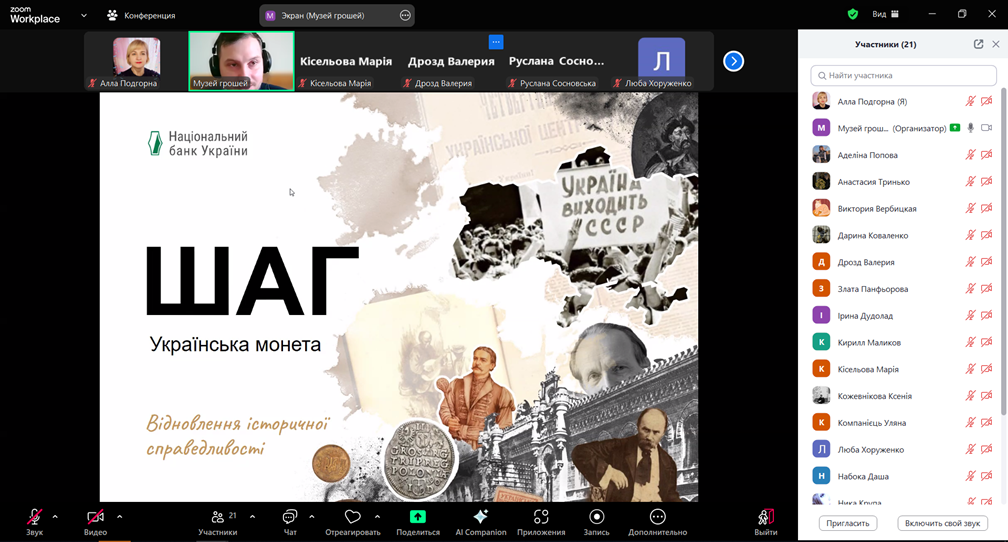Viewport: 1008px width, 542px height.
Task: Open Конференция meeting info
Action: (x=141, y=15)
